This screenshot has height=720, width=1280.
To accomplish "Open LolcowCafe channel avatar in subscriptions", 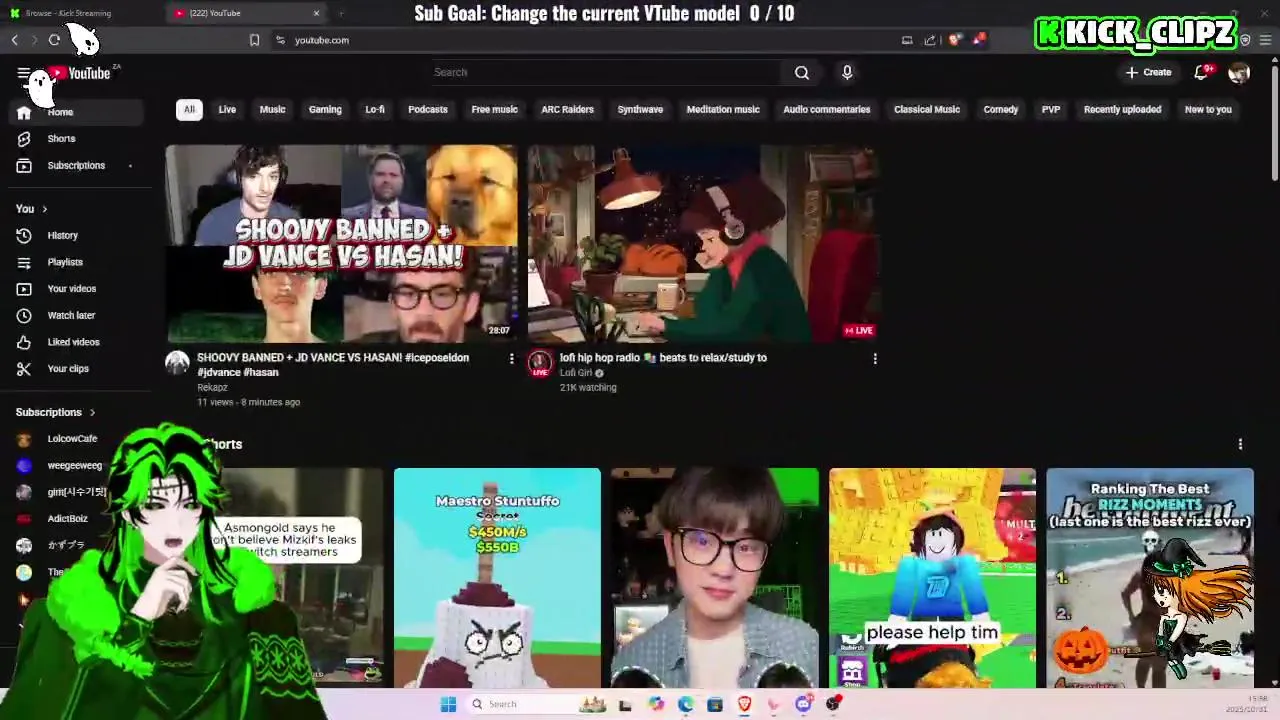I will point(24,439).
